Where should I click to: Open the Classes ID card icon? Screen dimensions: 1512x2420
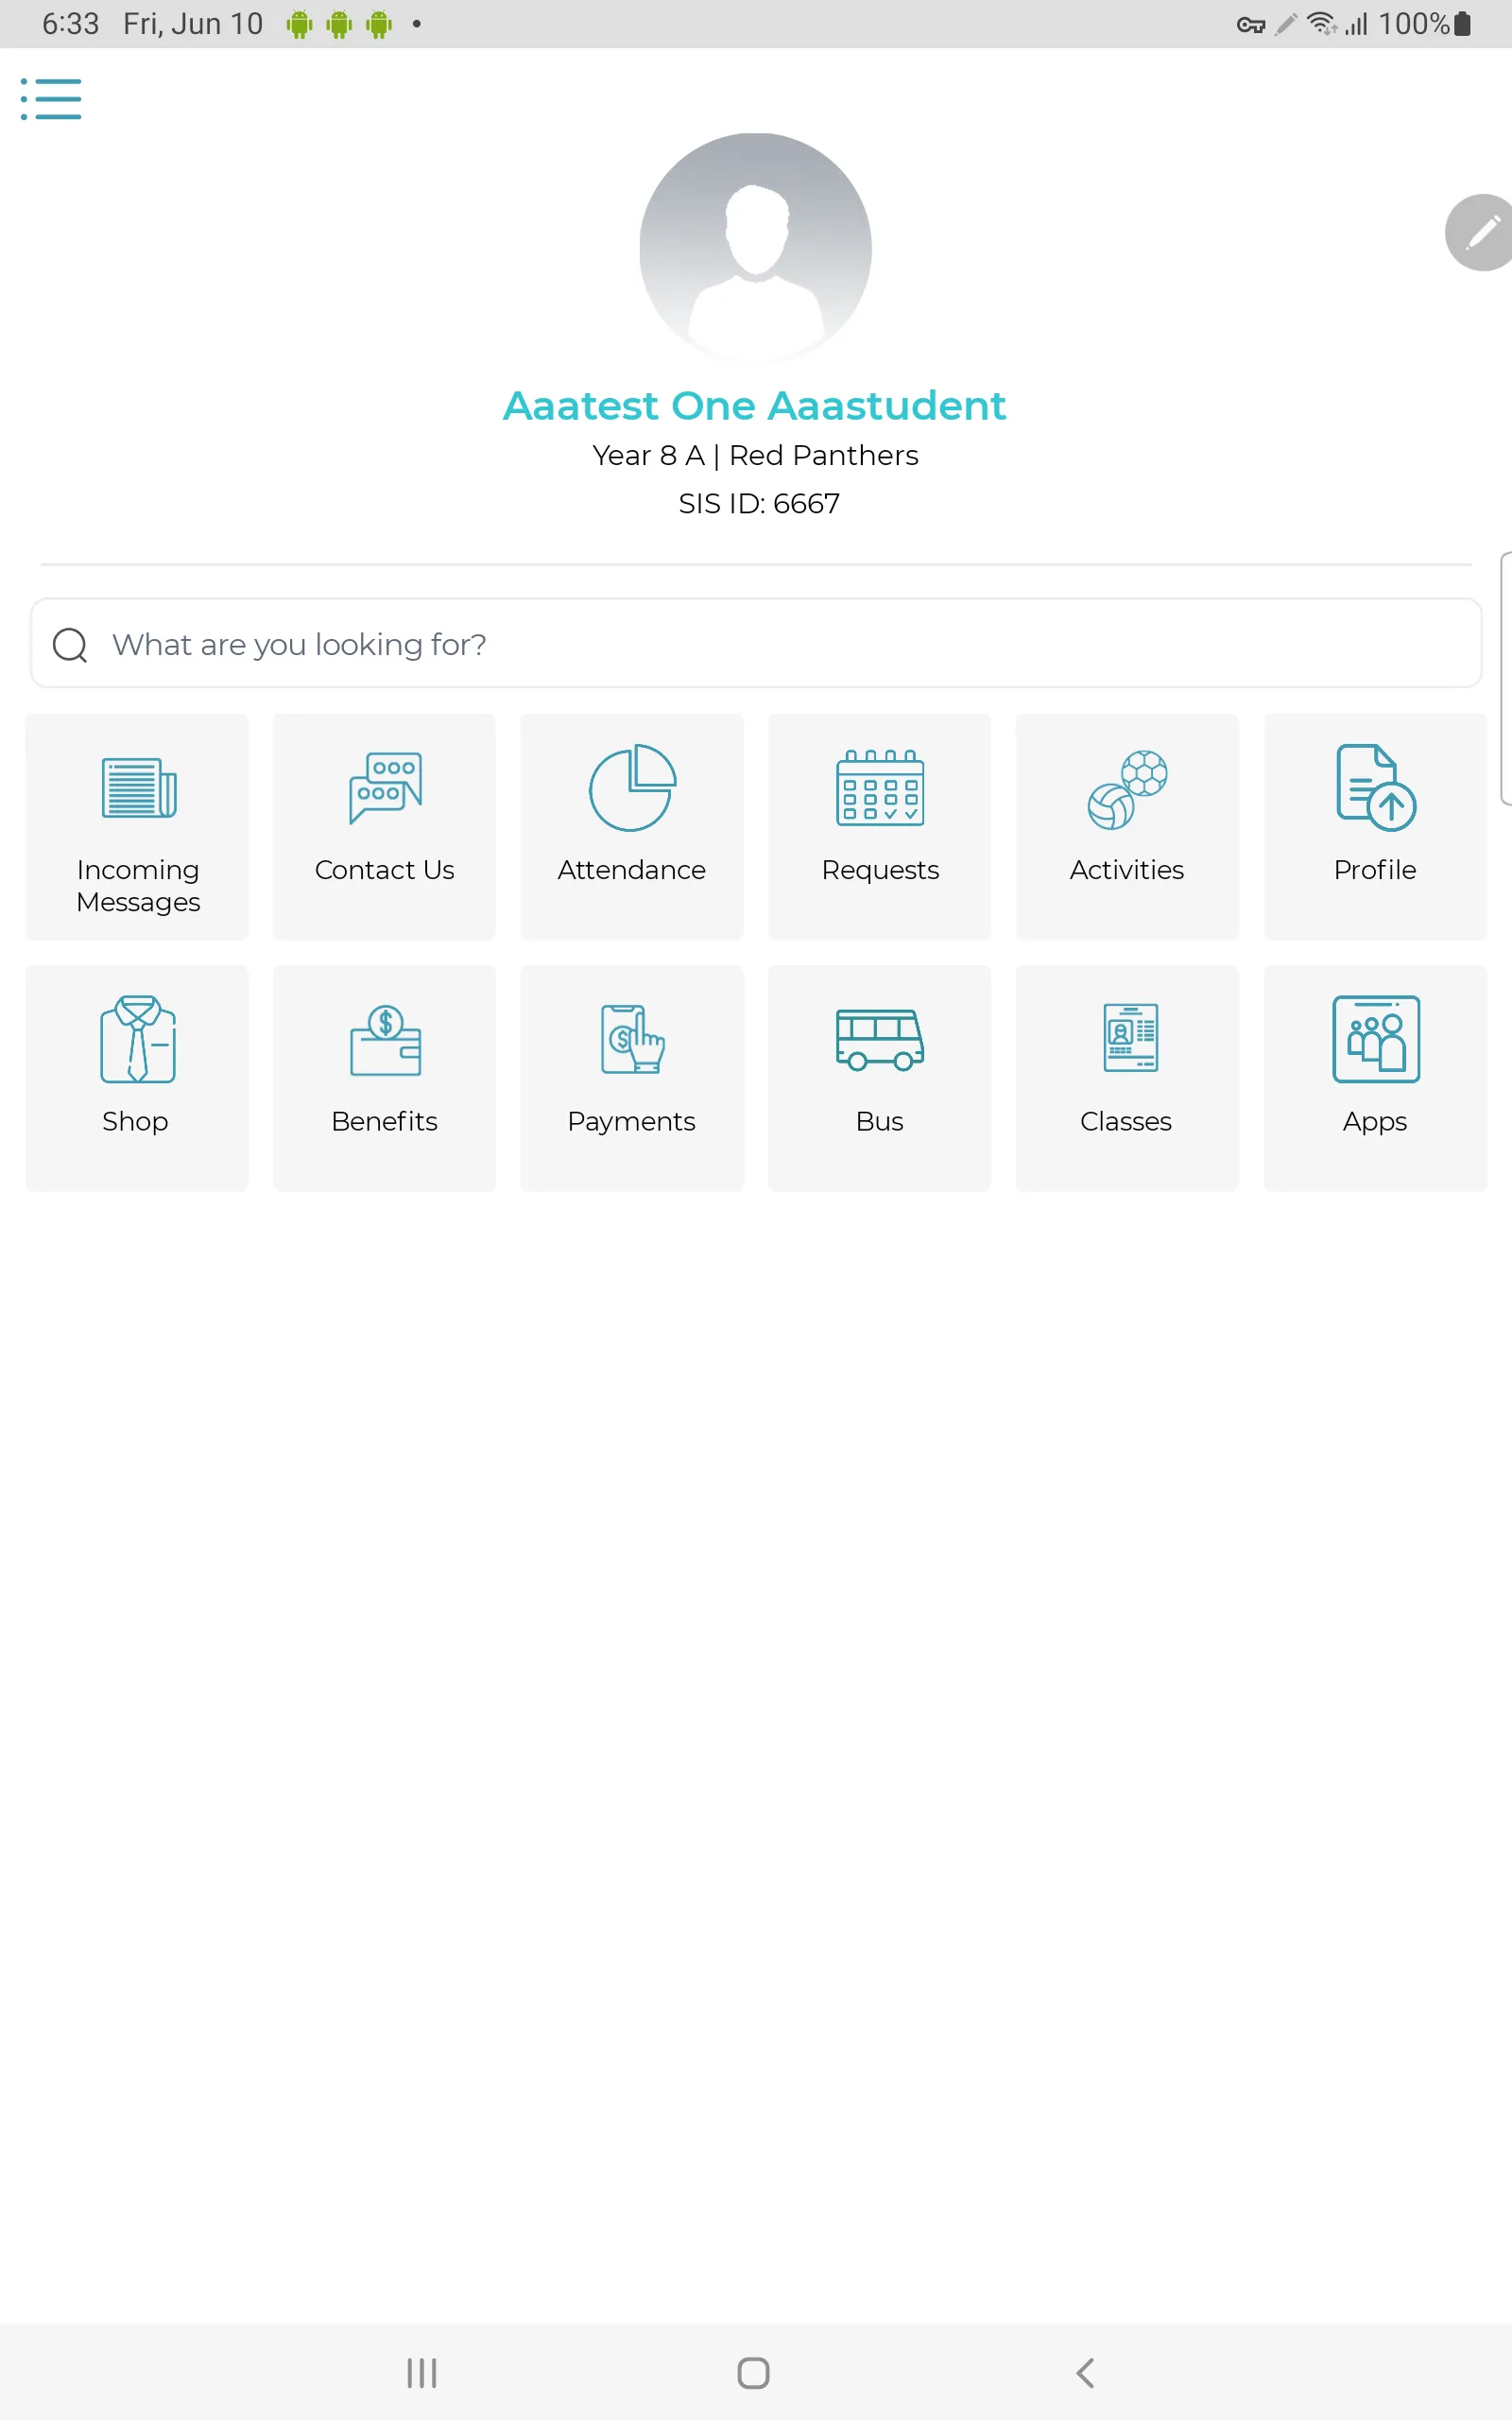point(1130,1038)
